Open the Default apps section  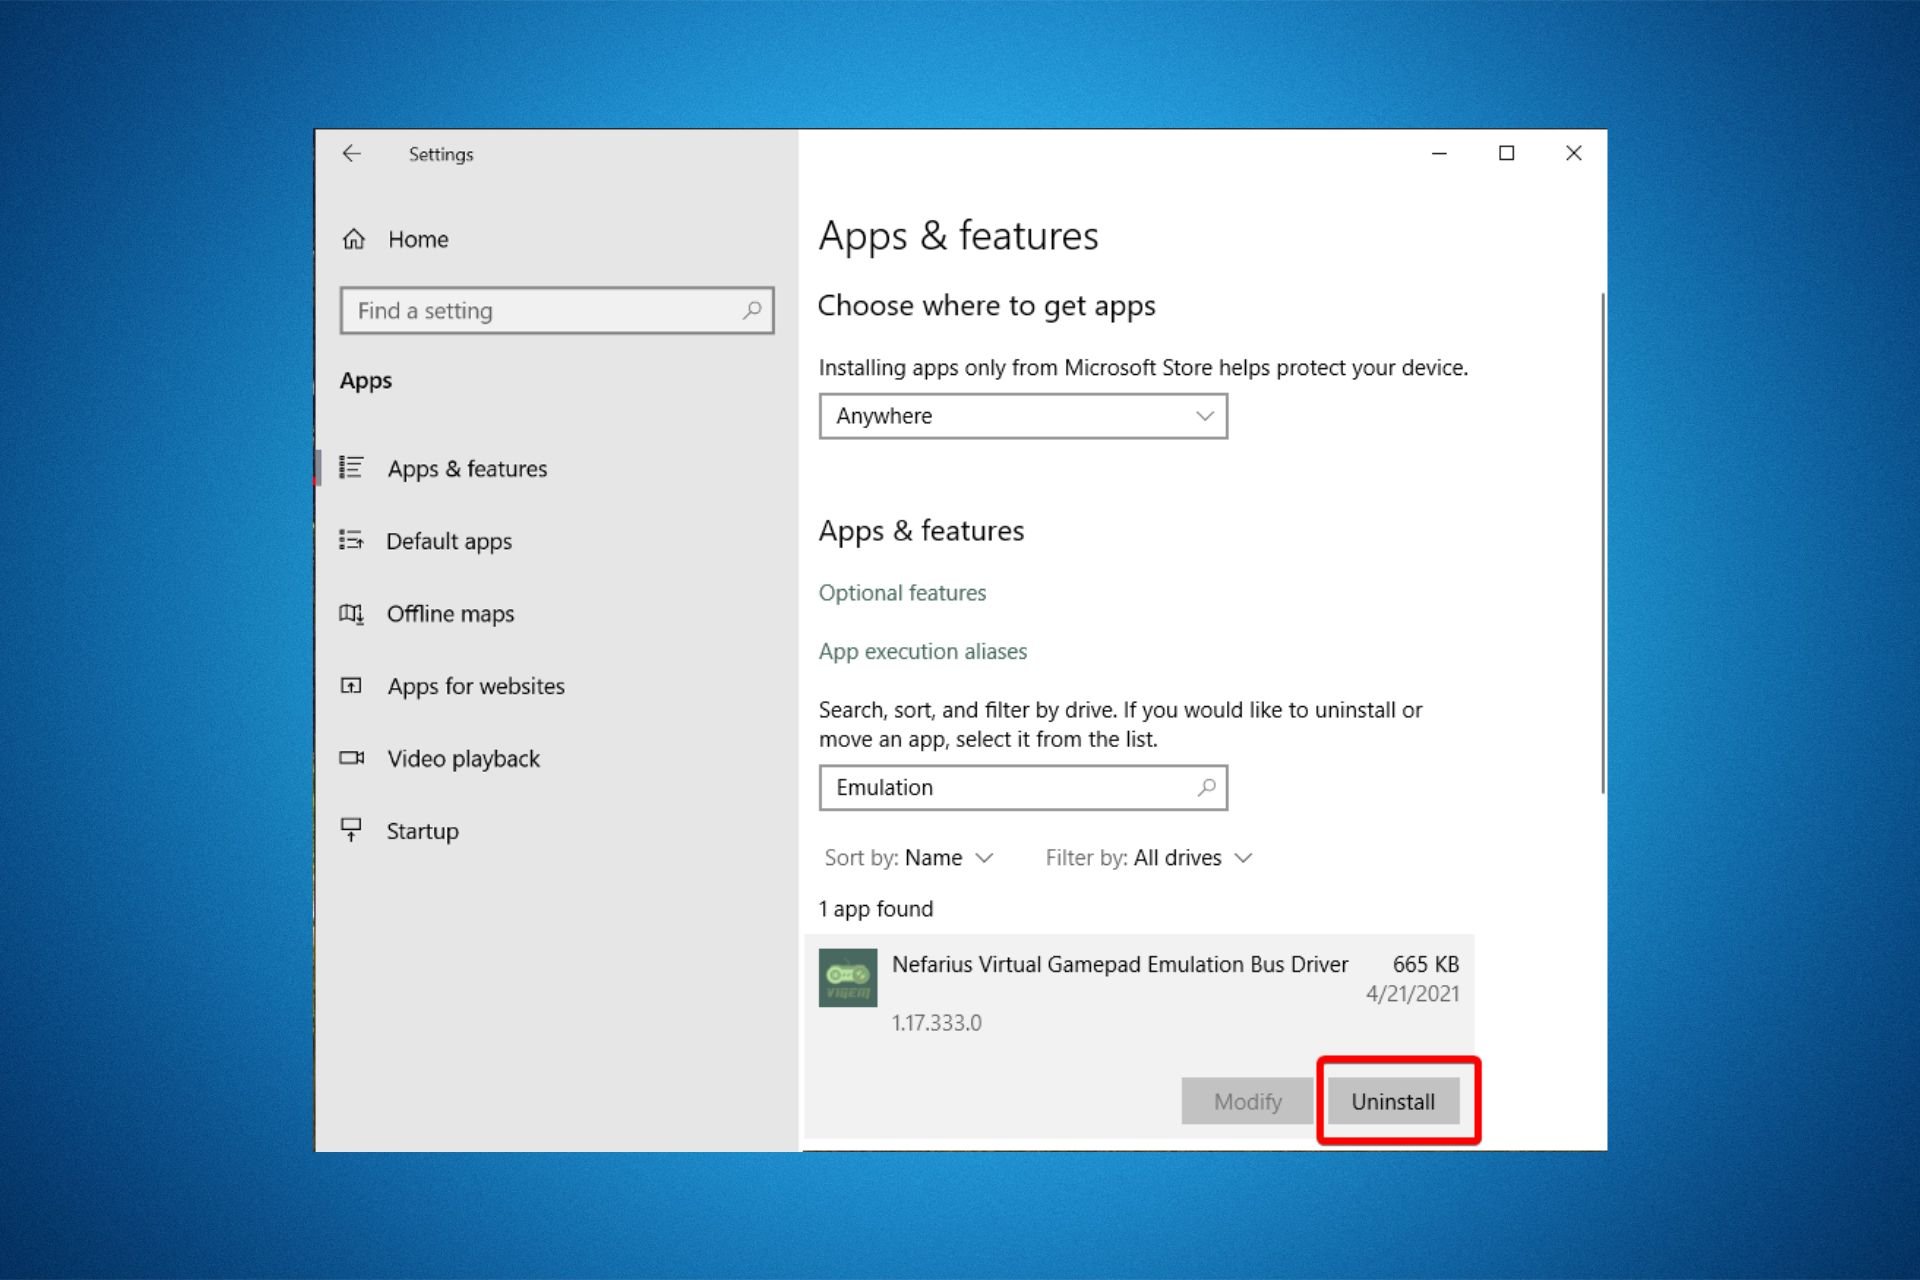(449, 541)
